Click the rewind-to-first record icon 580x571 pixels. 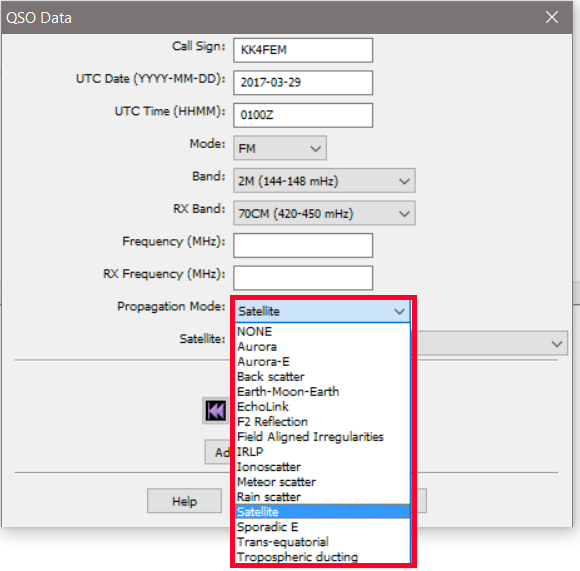point(216,411)
